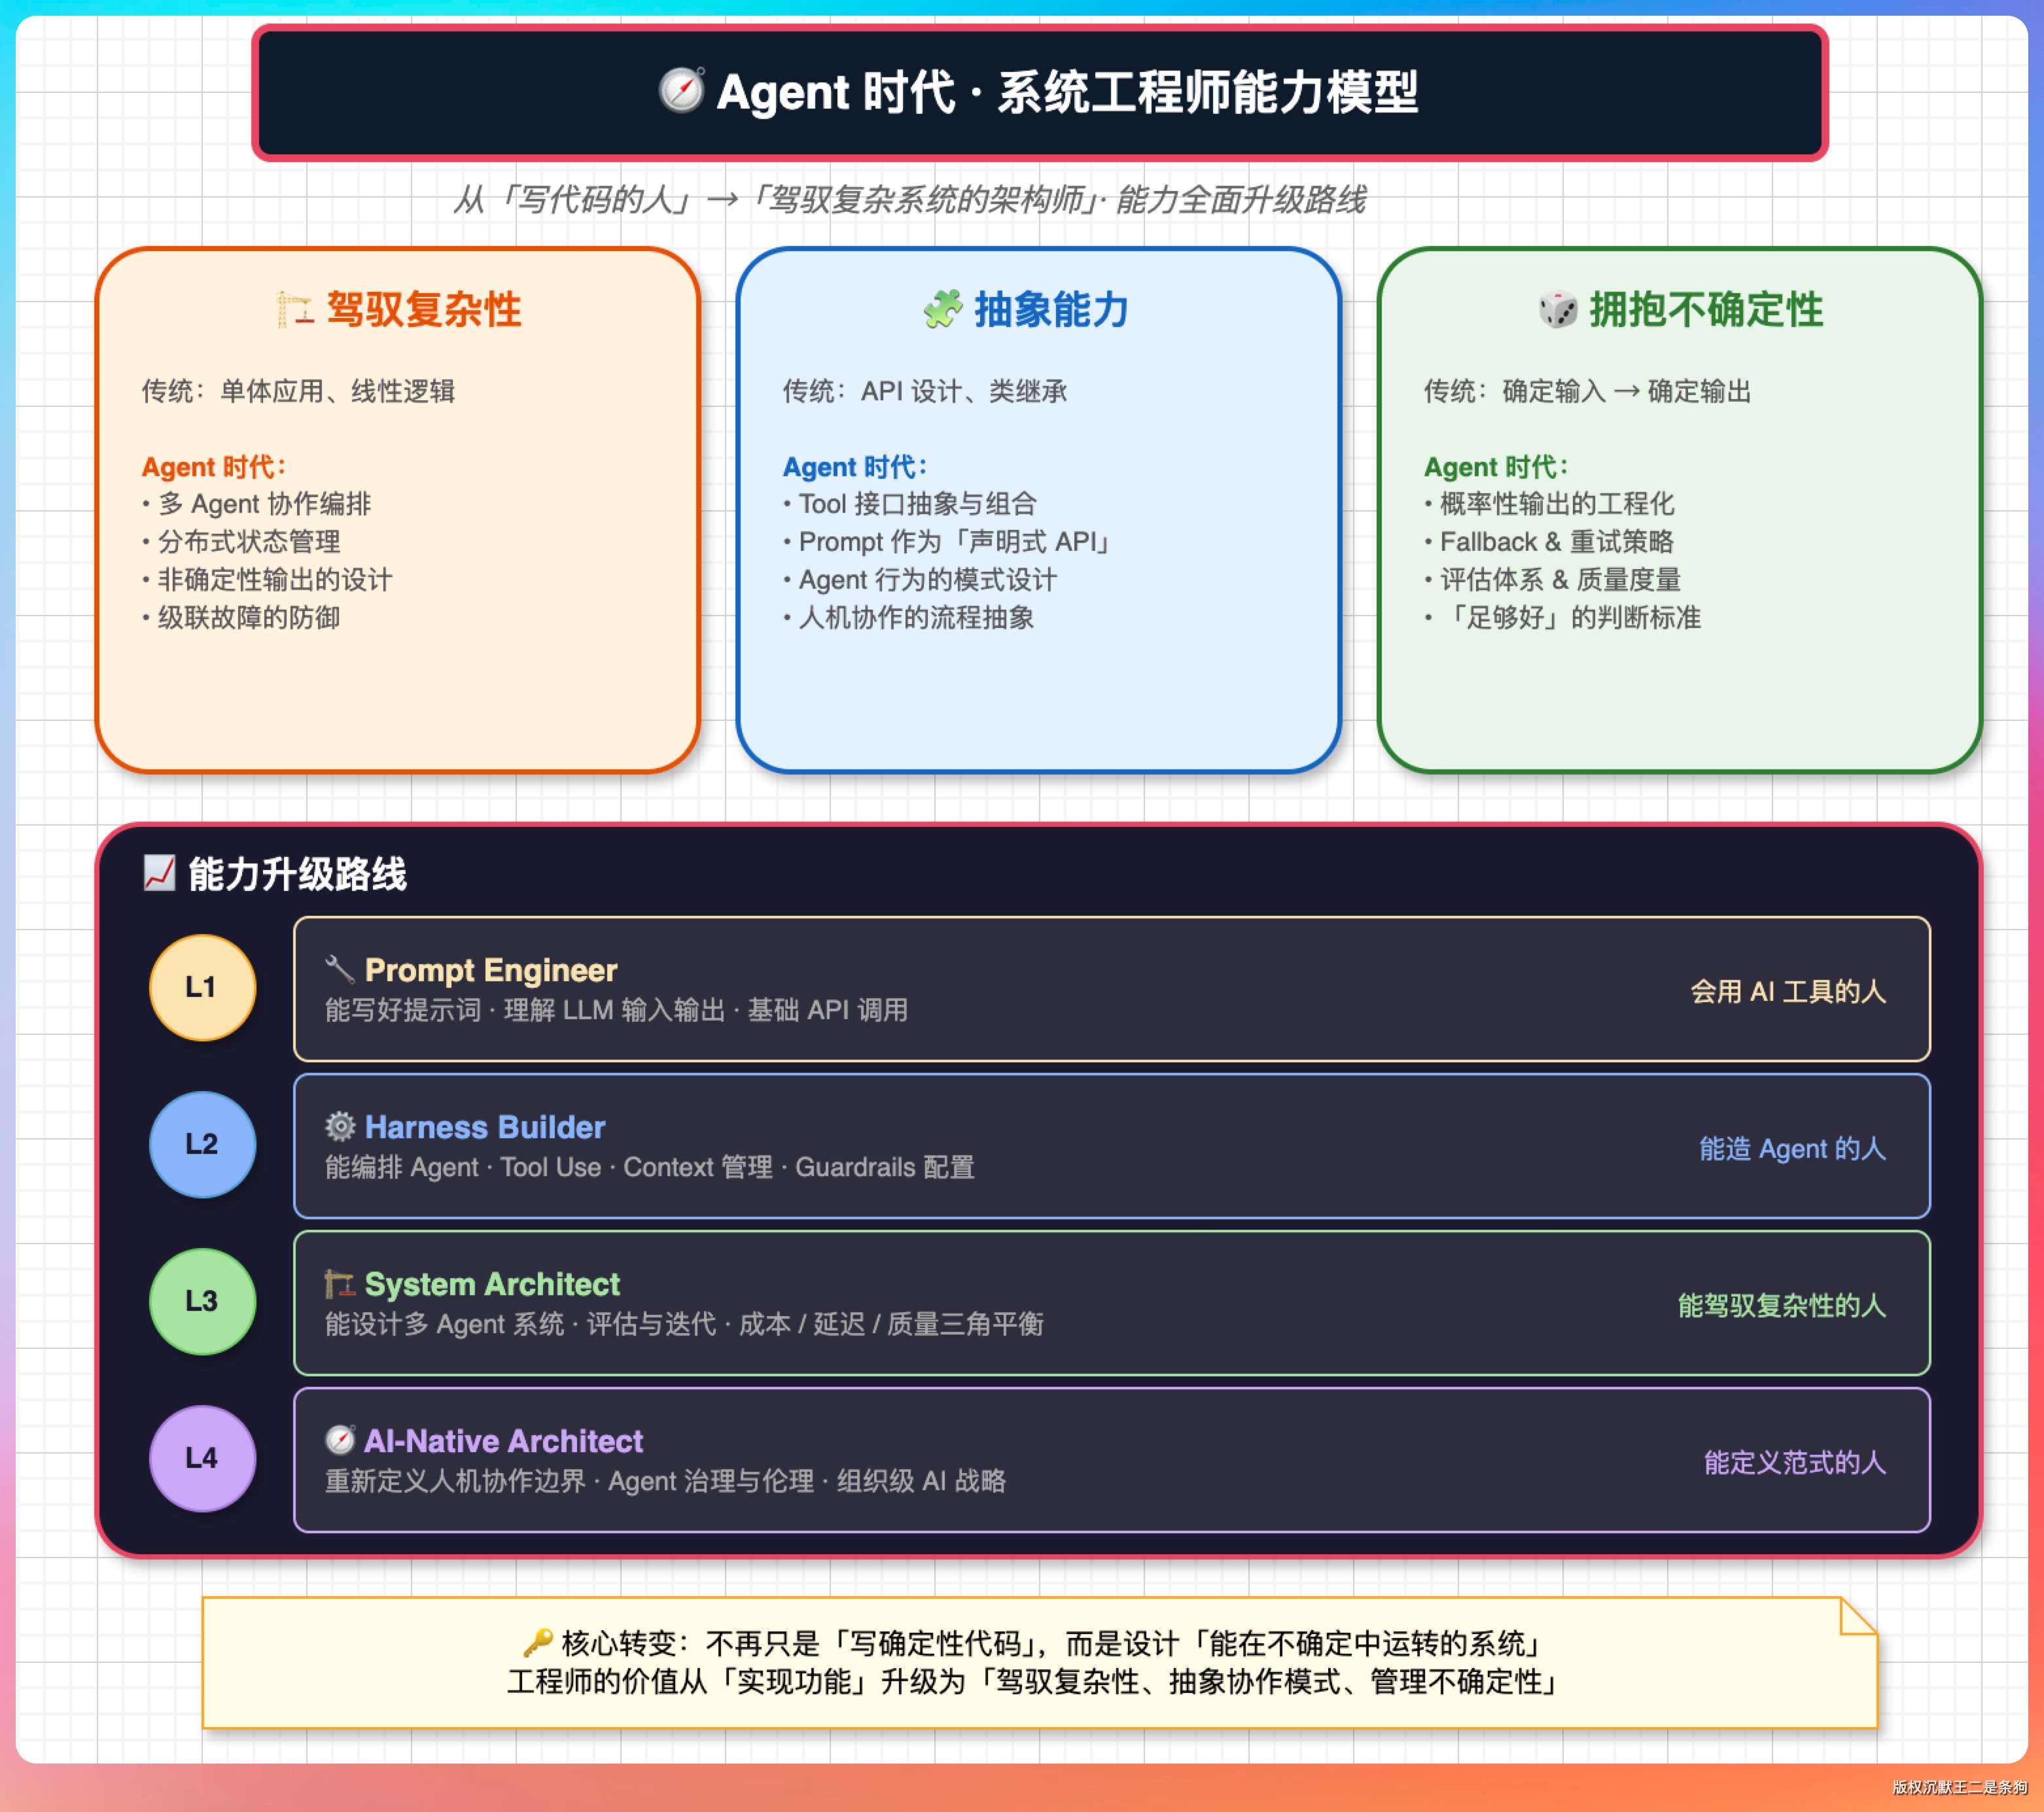Click the crane icon beside System Architect
Viewport: 2044px width, 1812px height.
340,1283
